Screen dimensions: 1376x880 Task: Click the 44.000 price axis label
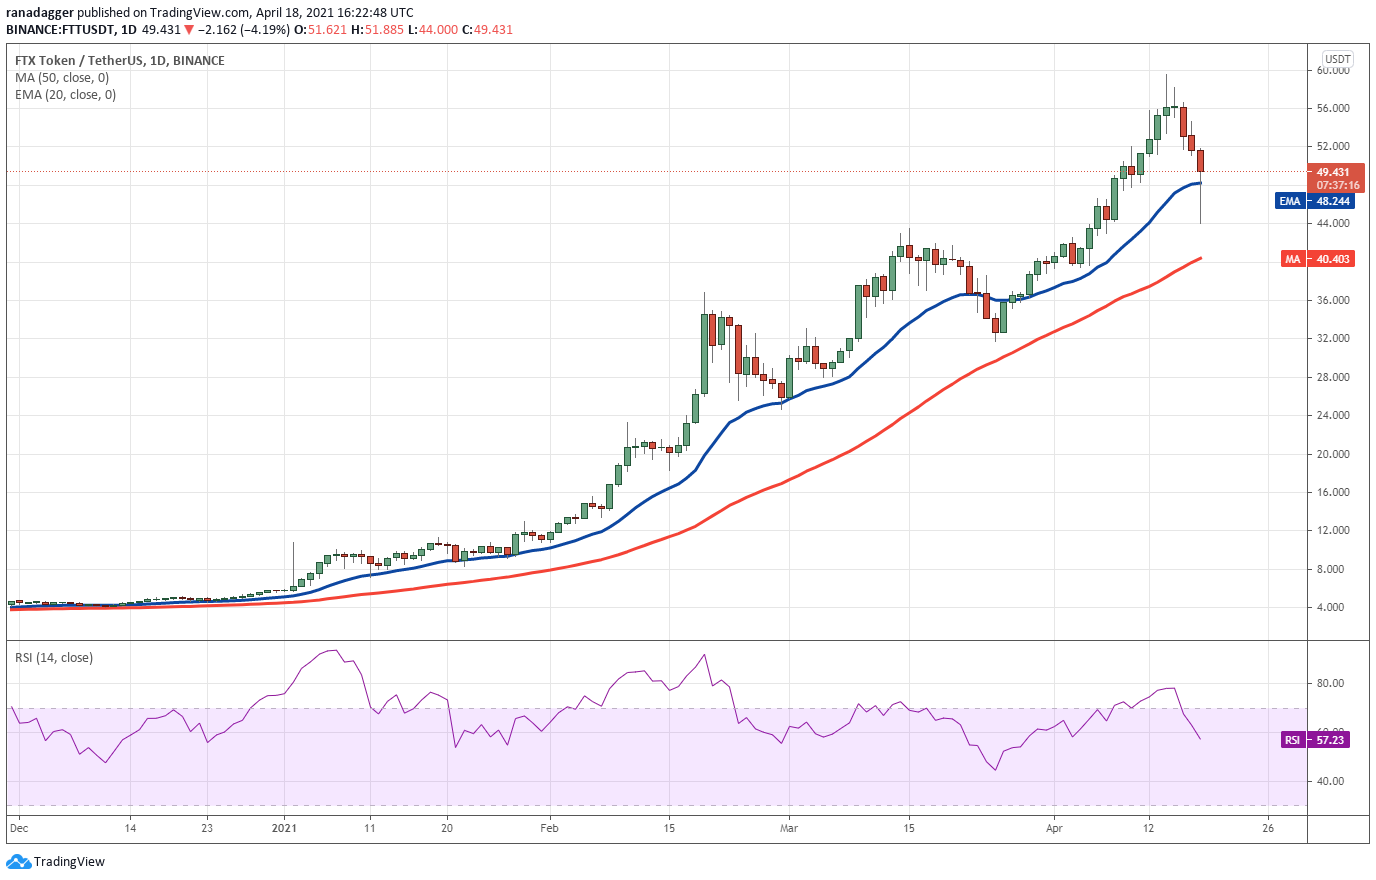pos(1333,223)
